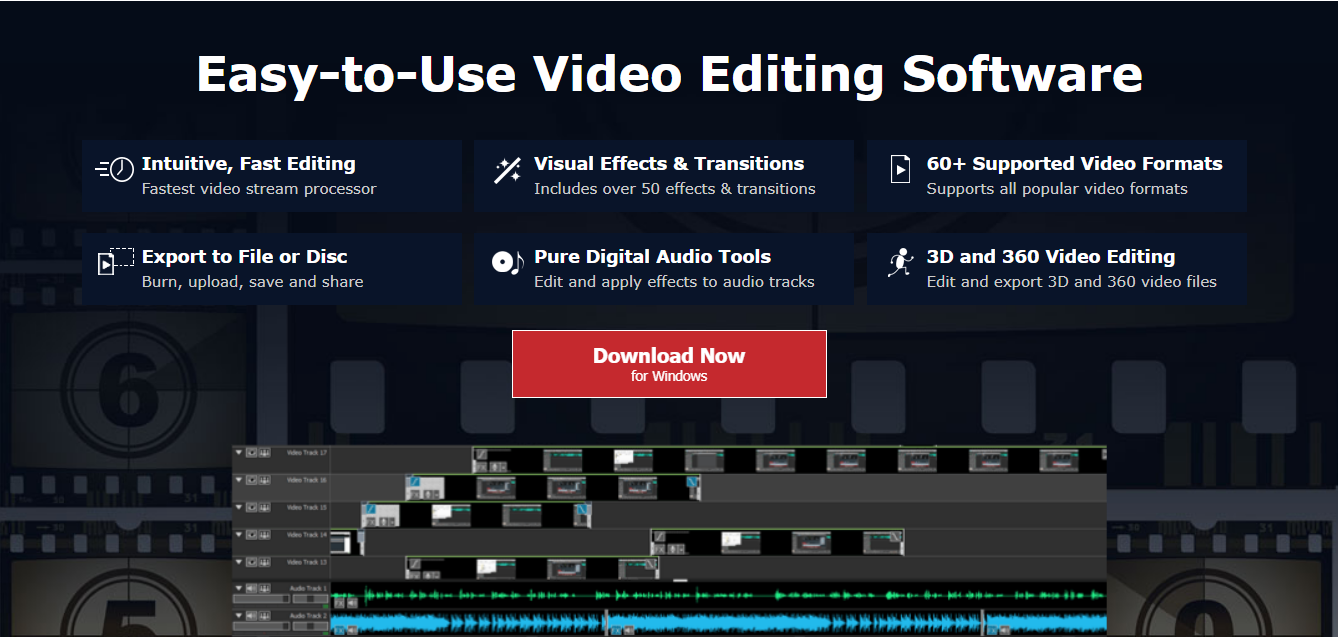Collapse Video Track 15 with its triangle
The width and height of the screenshot is (1338, 637).
[x=238, y=507]
